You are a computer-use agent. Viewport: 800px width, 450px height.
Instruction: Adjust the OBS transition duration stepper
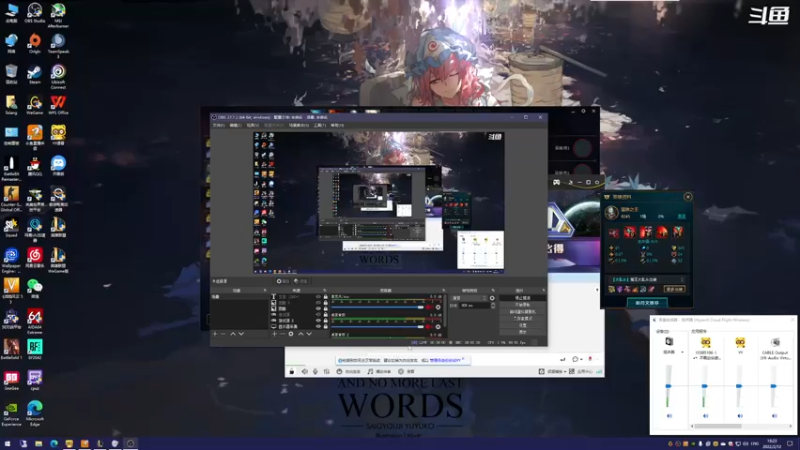coord(493,305)
